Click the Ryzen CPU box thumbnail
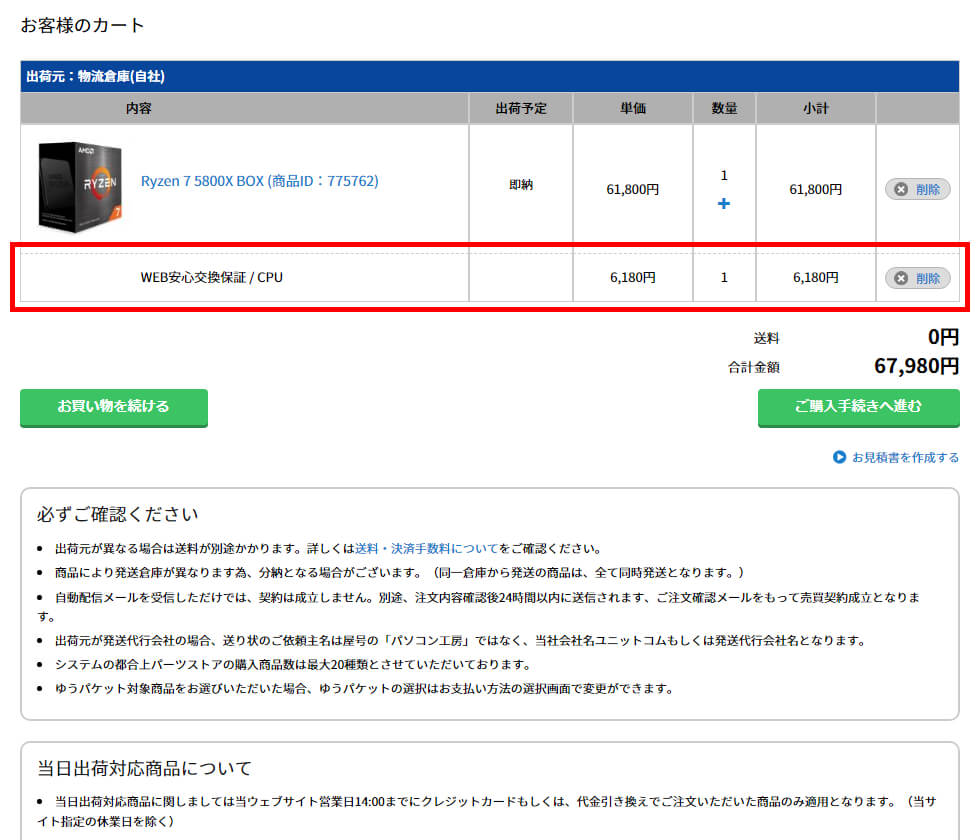Viewport: 980px width, 840px height. click(x=80, y=187)
